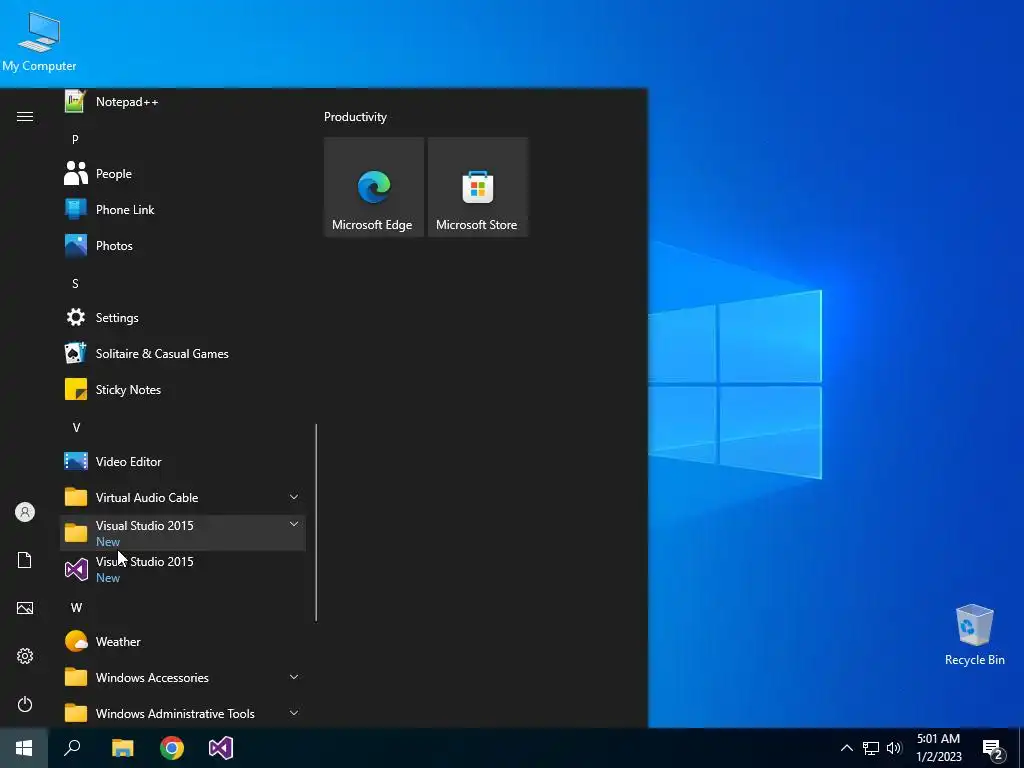Expand the Start menu hamburger

[25, 116]
